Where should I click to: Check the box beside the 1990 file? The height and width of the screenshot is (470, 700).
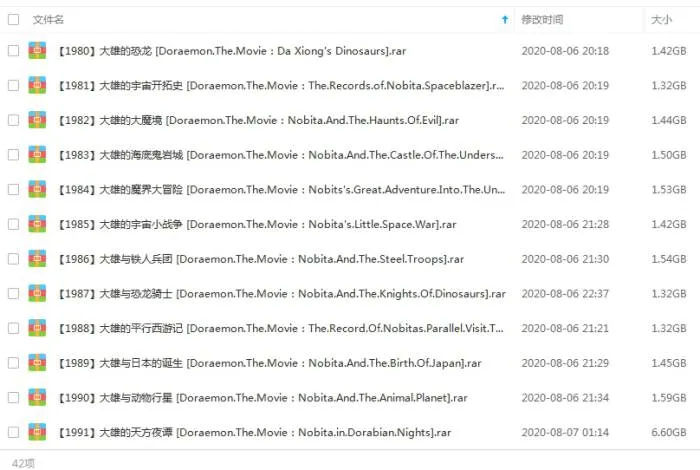pos(13,397)
